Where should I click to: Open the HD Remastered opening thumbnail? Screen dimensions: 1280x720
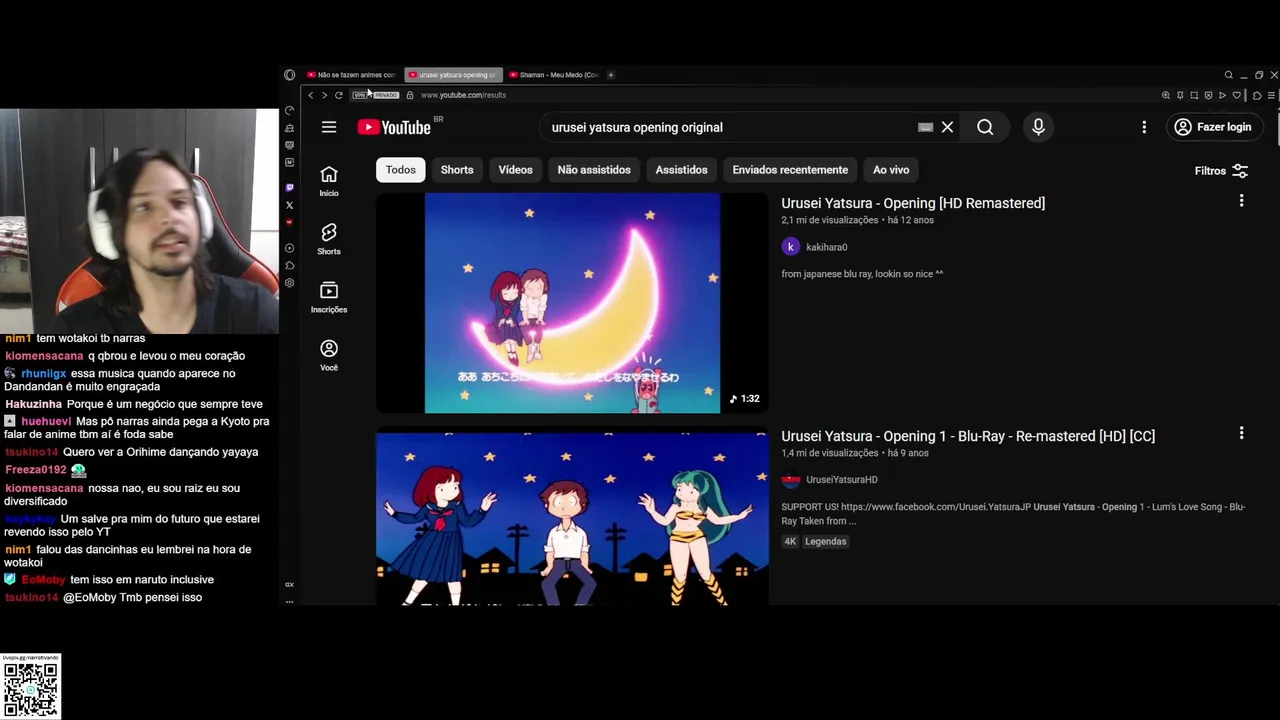pos(572,303)
